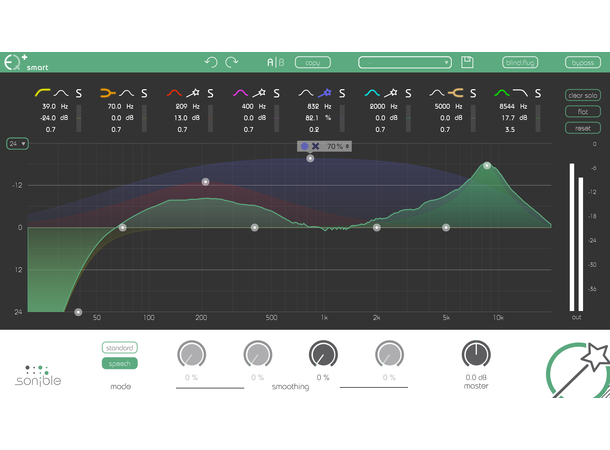This screenshot has width=610, height=450.
Task: Select bell shape icon in 70.0 Hz band
Action: click(126, 93)
